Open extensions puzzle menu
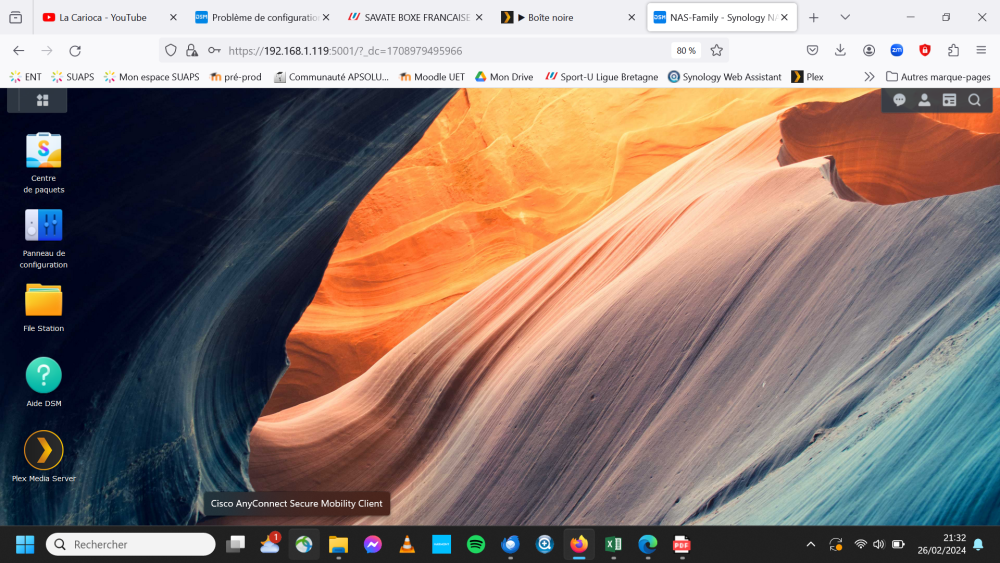The image size is (1000, 563). pos(953,50)
